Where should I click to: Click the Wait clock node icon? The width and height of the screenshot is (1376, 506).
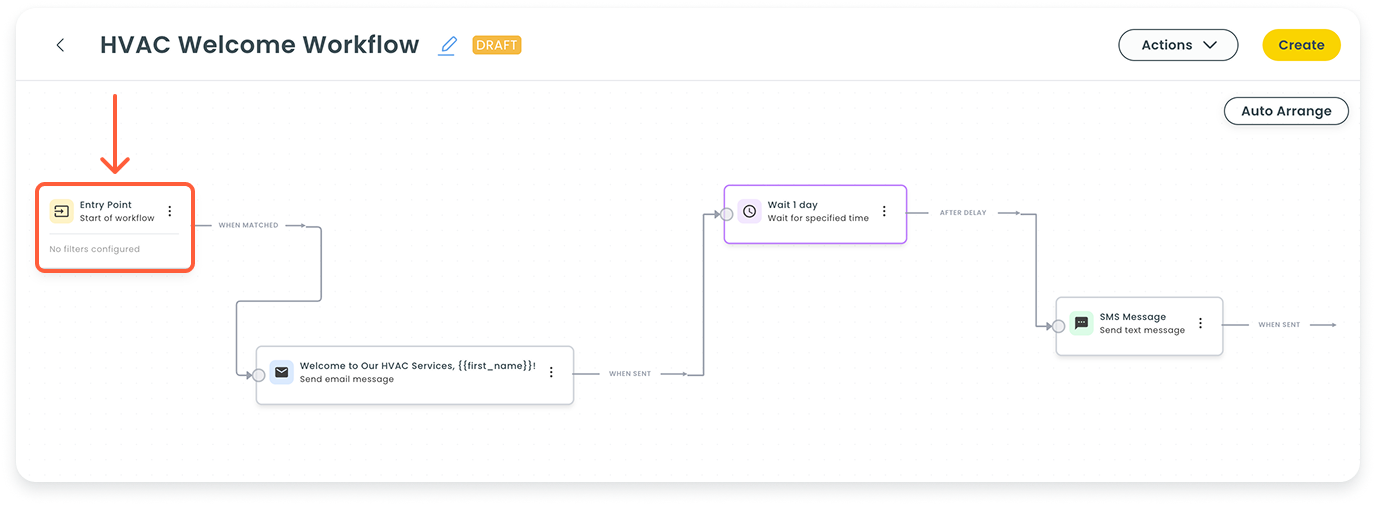[749, 211]
